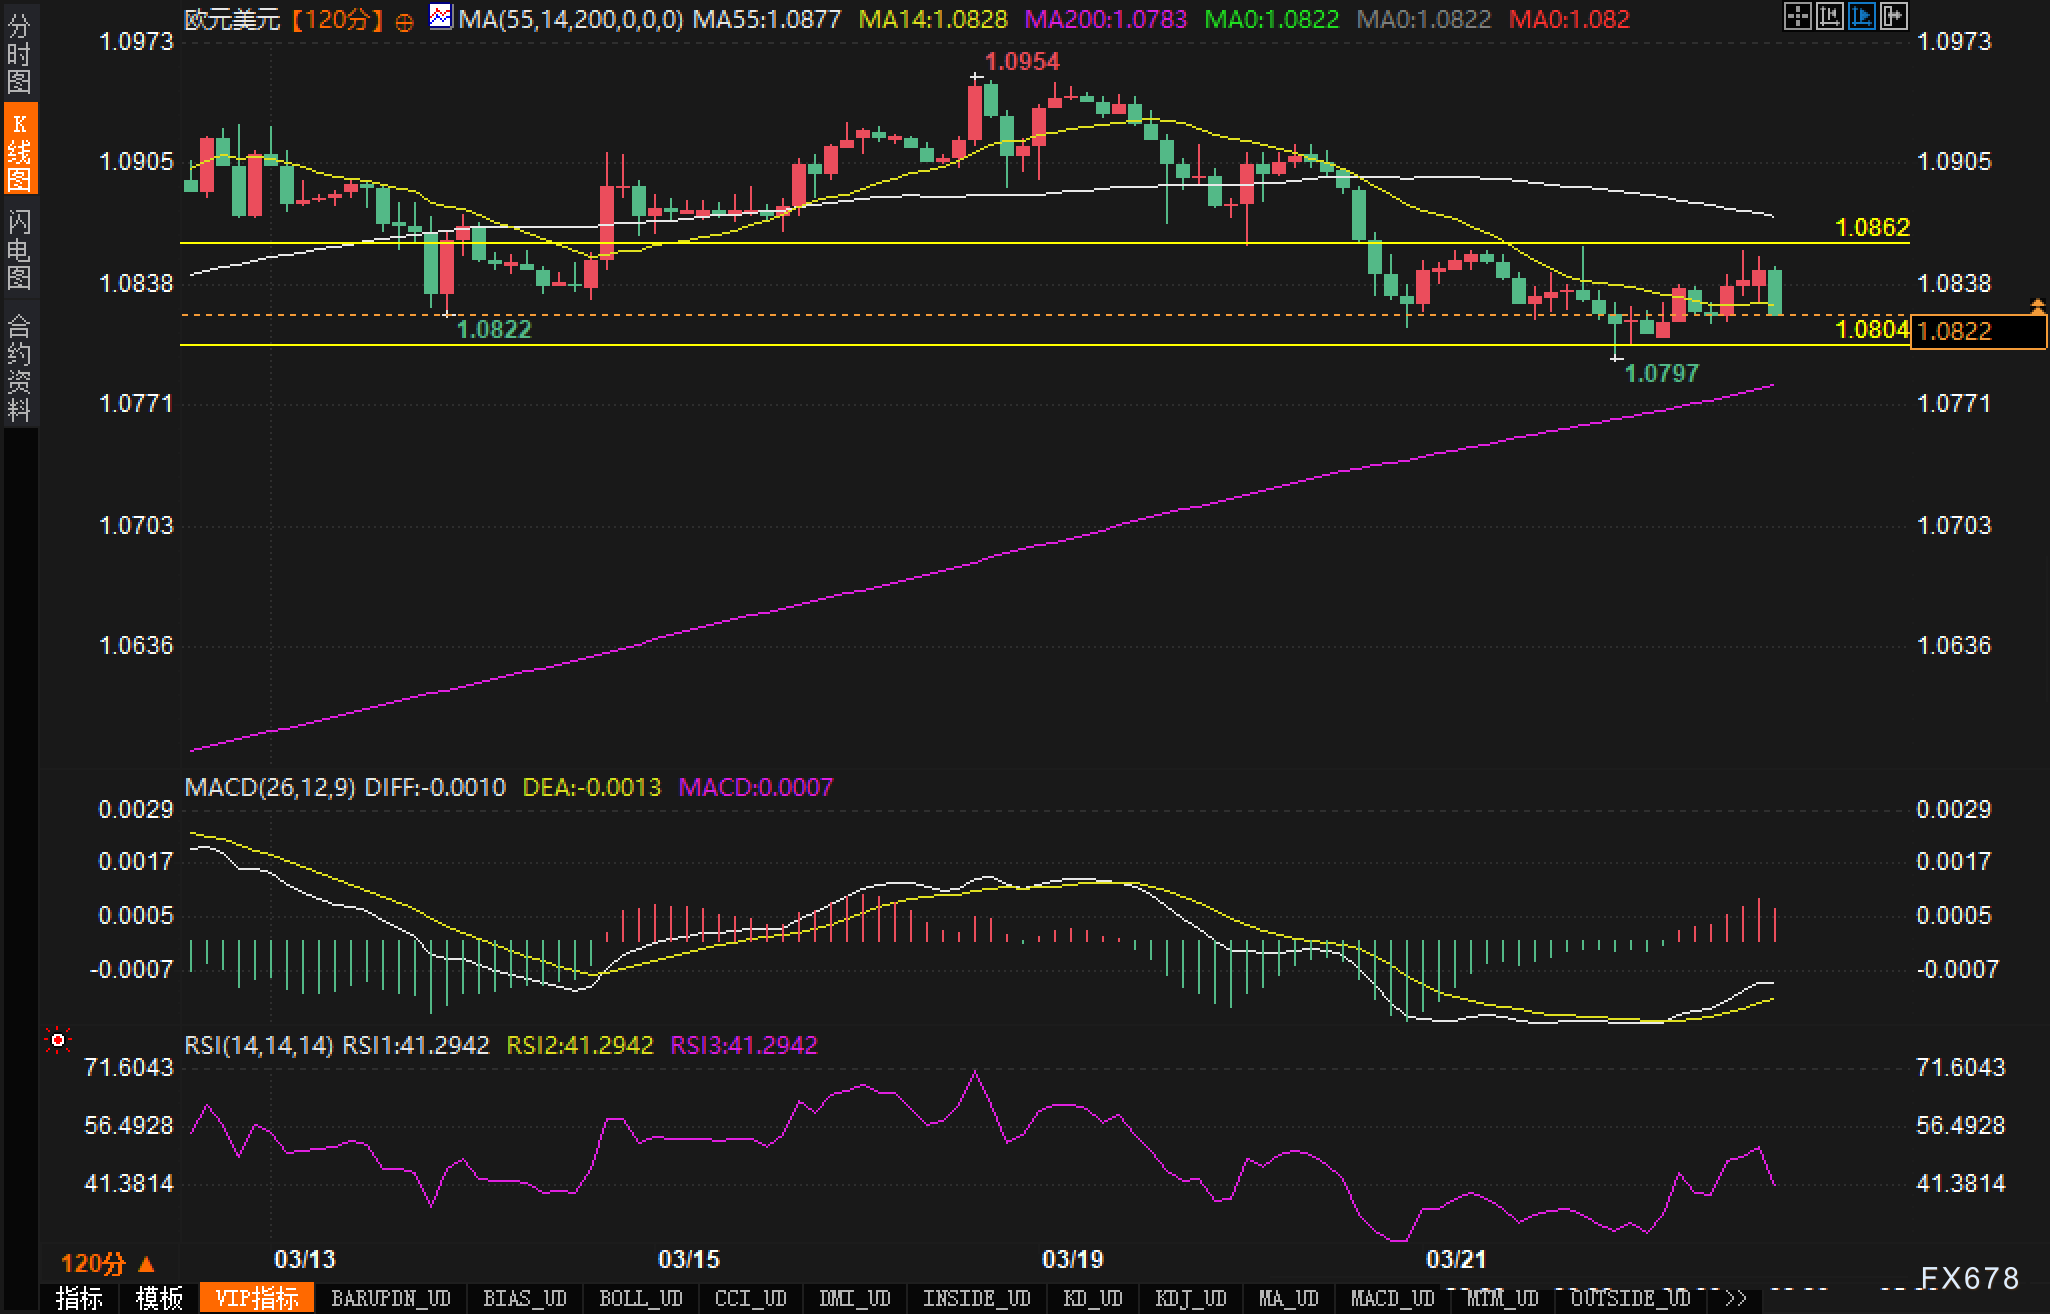This screenshot has width=2050, height=1314.
Task: Select the VIP指标 tab
Action: (257, 1298)
